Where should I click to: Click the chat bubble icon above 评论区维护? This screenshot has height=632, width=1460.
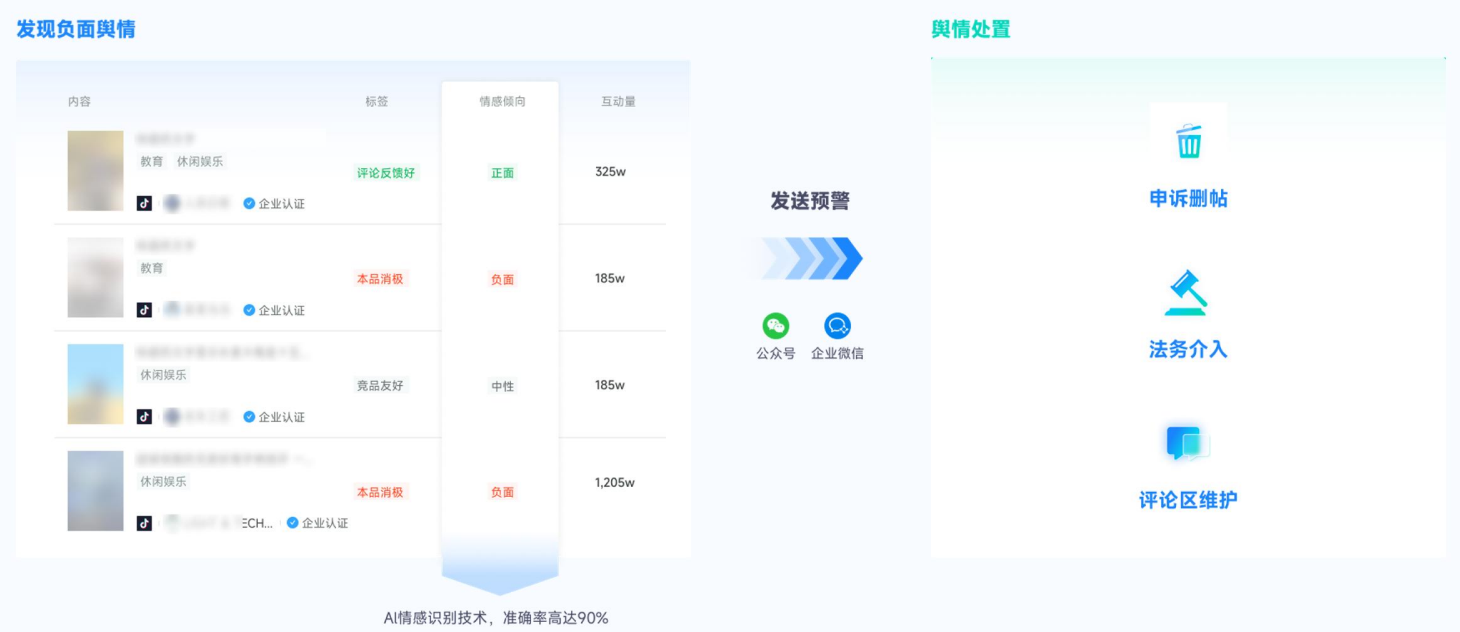[1187, 443]
